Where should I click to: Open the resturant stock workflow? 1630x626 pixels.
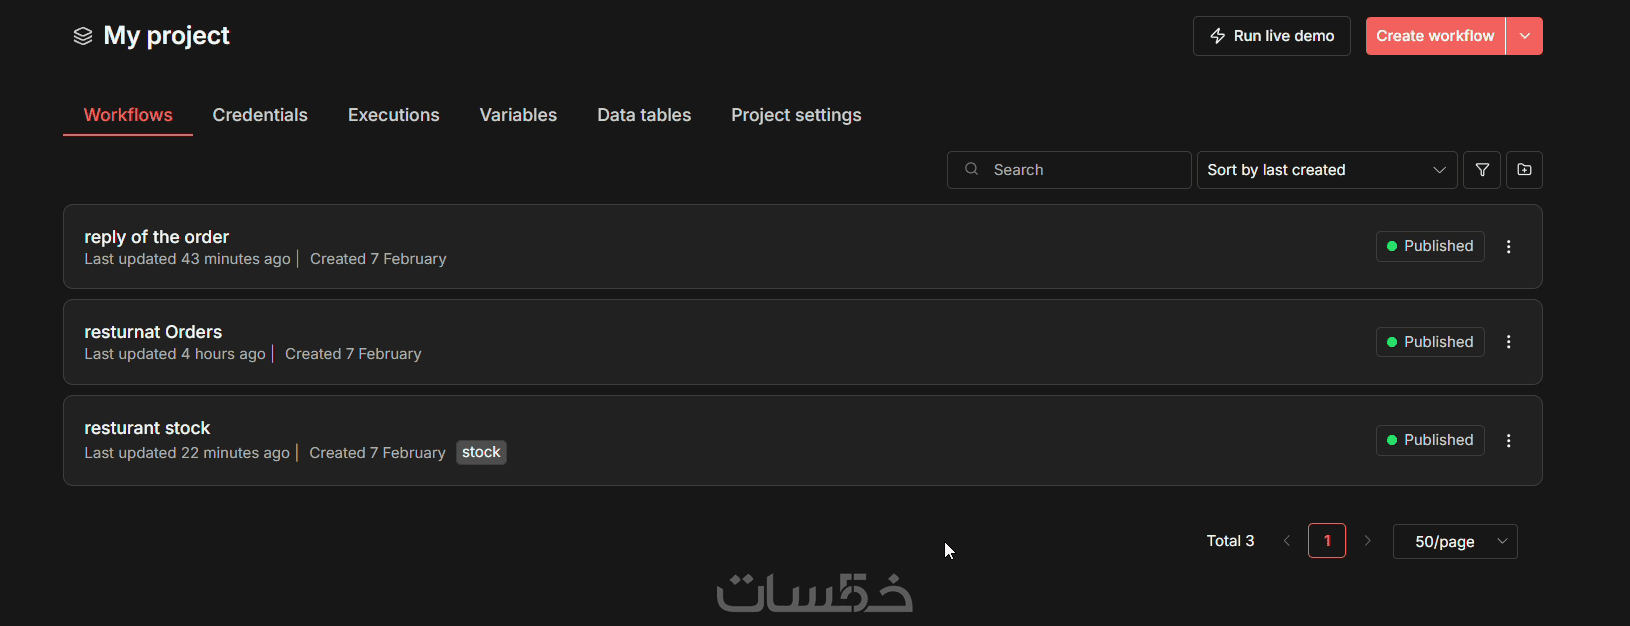[x=147, y=428]
